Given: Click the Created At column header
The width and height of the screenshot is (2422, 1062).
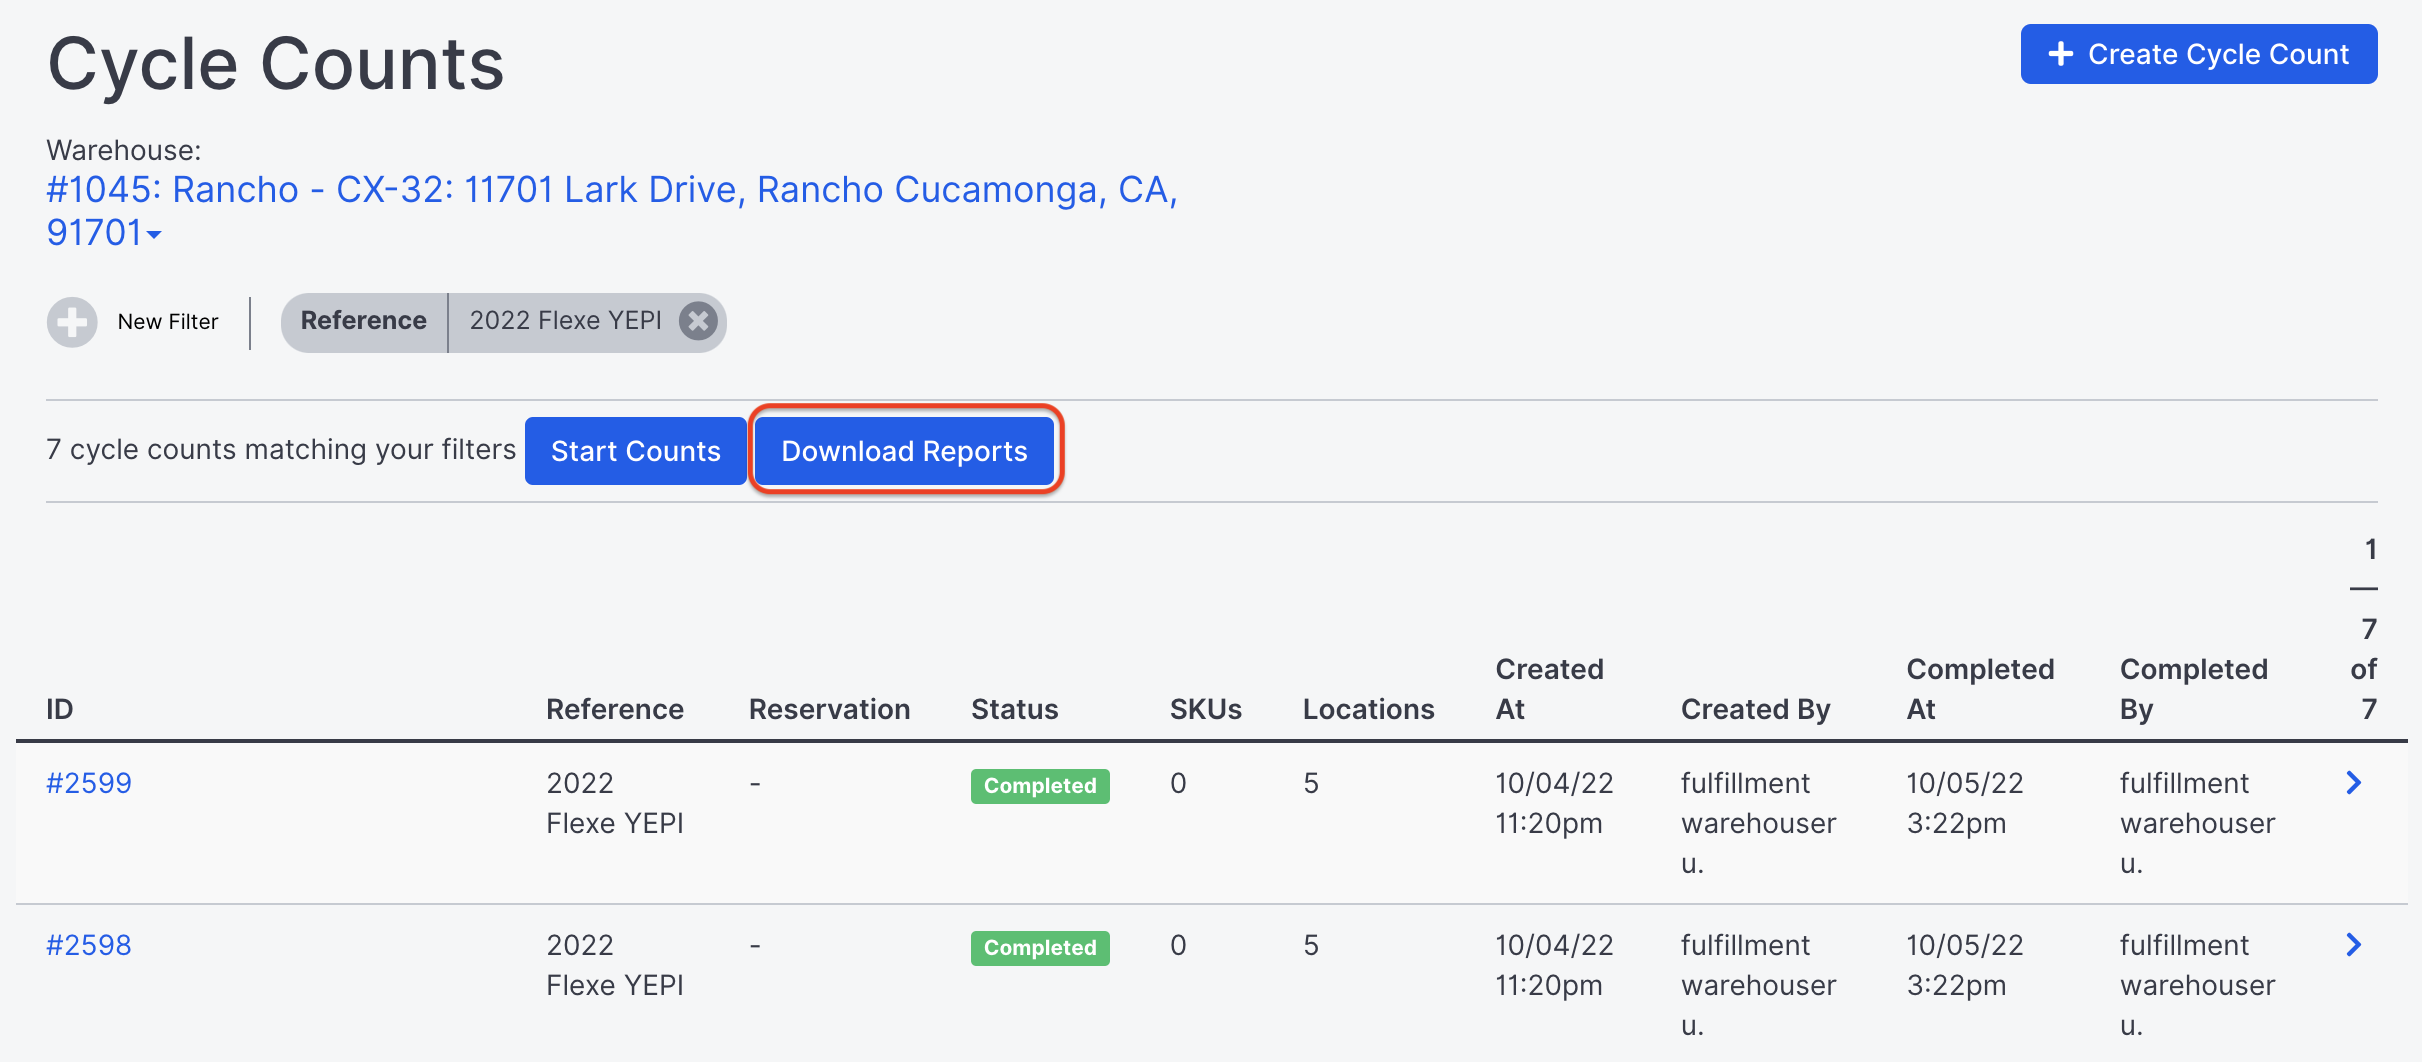Looking at the screenshot, I should click(x=1549, y=689).
